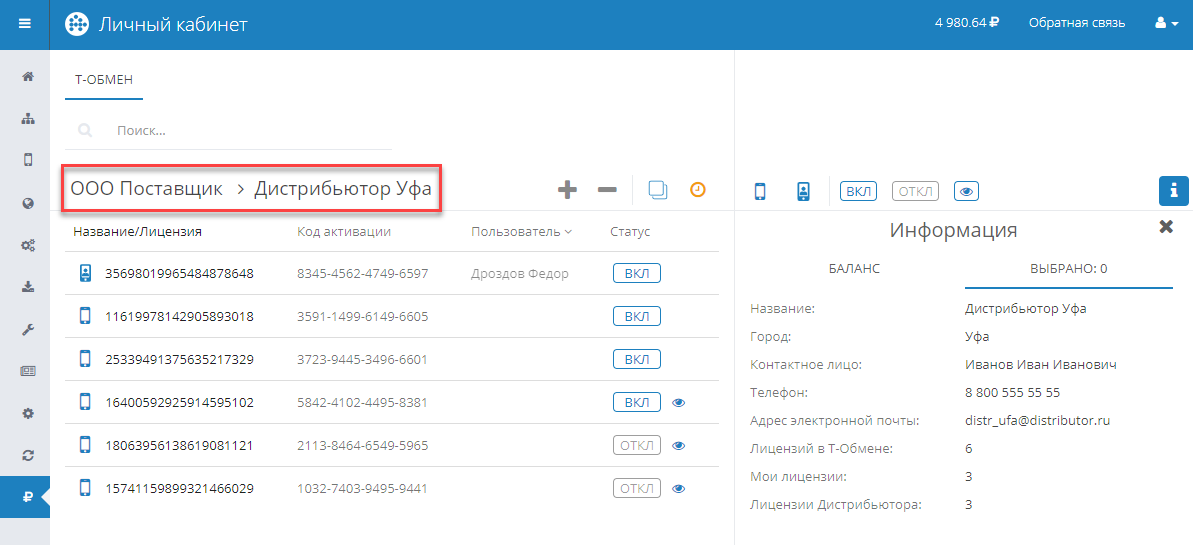Screen dimensions: 1193x545
Task: Click the copy squares icon in toolbar
Action: pyautogui.click(x=658, y=189)
